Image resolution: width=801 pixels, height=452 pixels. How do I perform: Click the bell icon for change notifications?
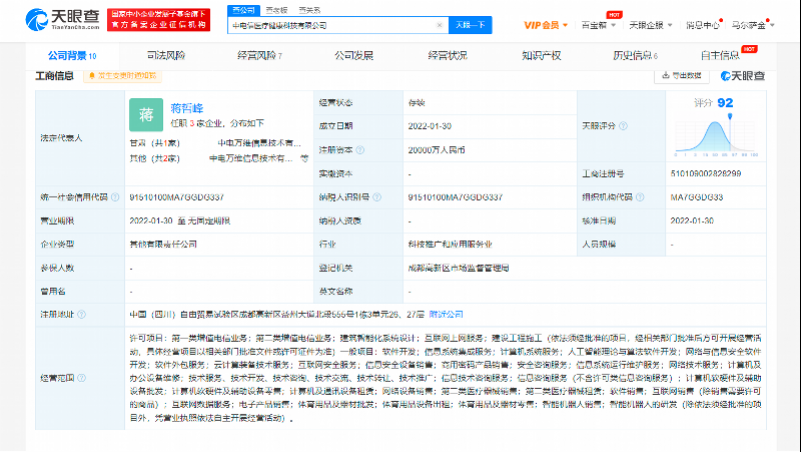pyautogui.click(x=92, y=76)
